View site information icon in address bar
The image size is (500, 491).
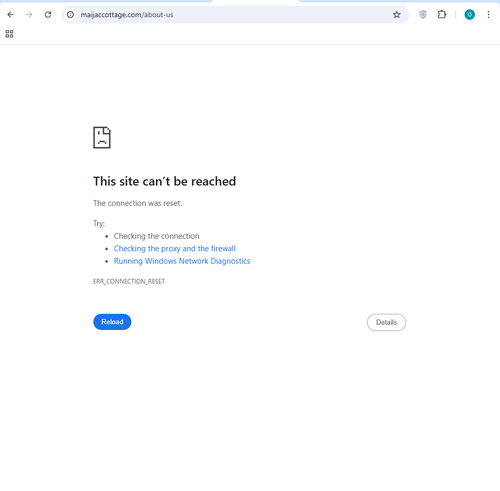point(70,15)
